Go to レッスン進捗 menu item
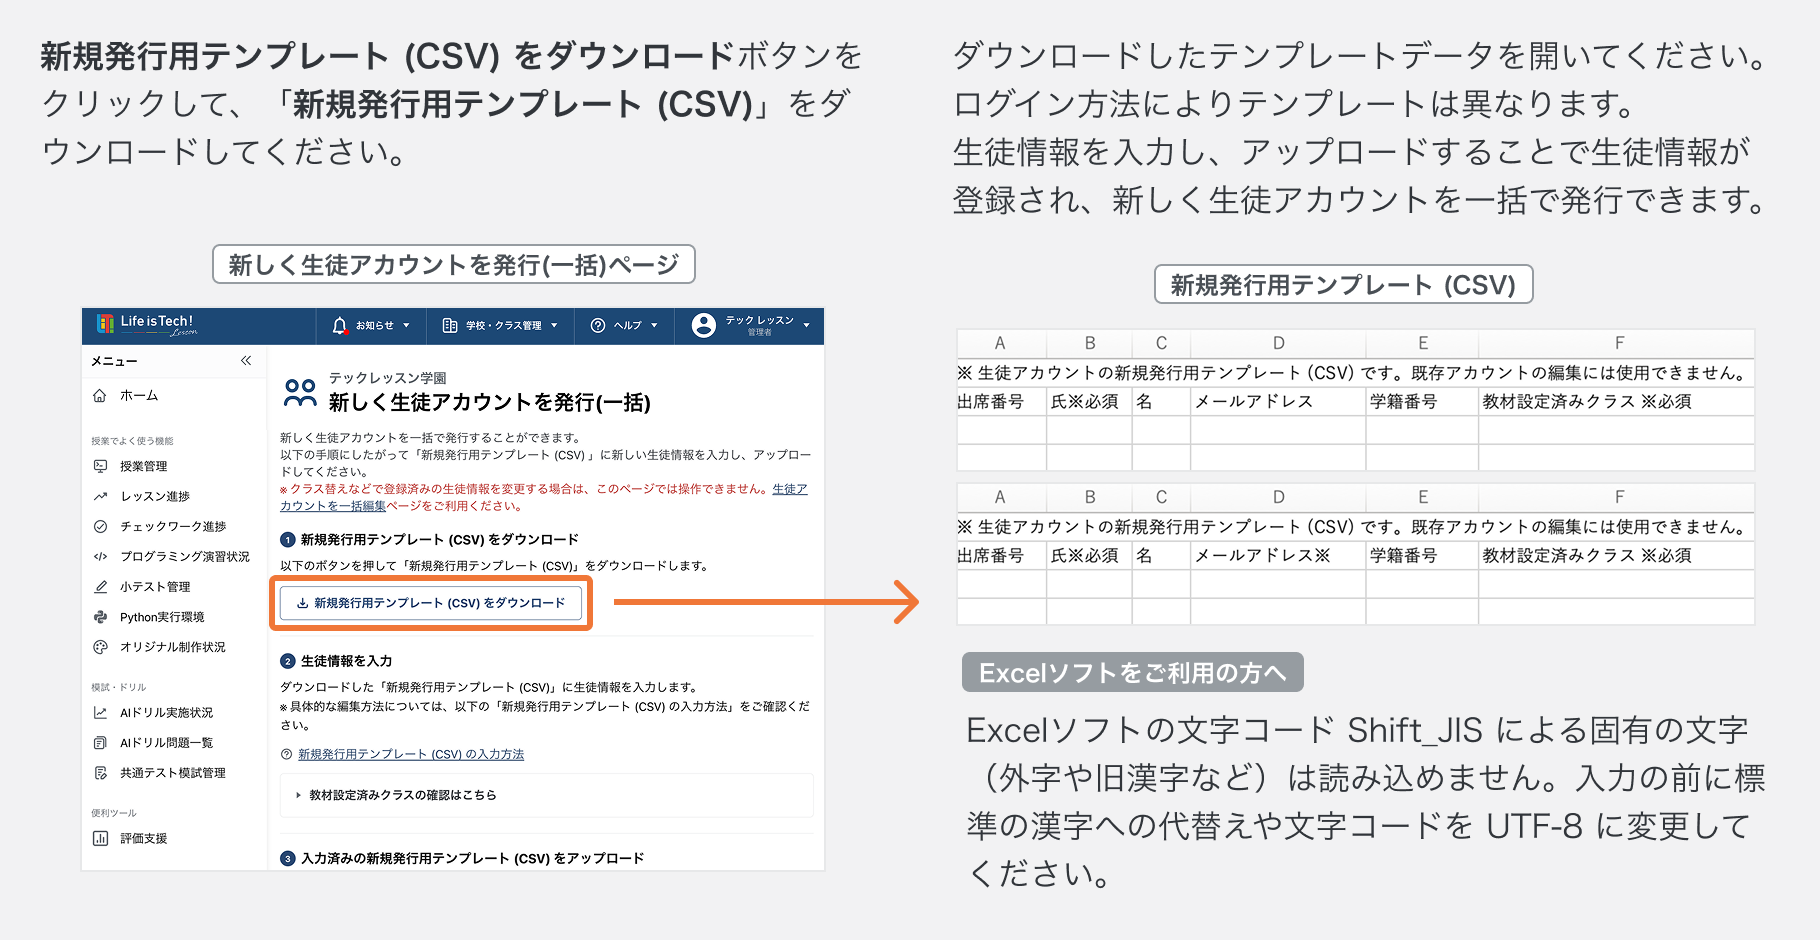The image size is (1820, 940). pyautogui.click(x=155, y=496)
